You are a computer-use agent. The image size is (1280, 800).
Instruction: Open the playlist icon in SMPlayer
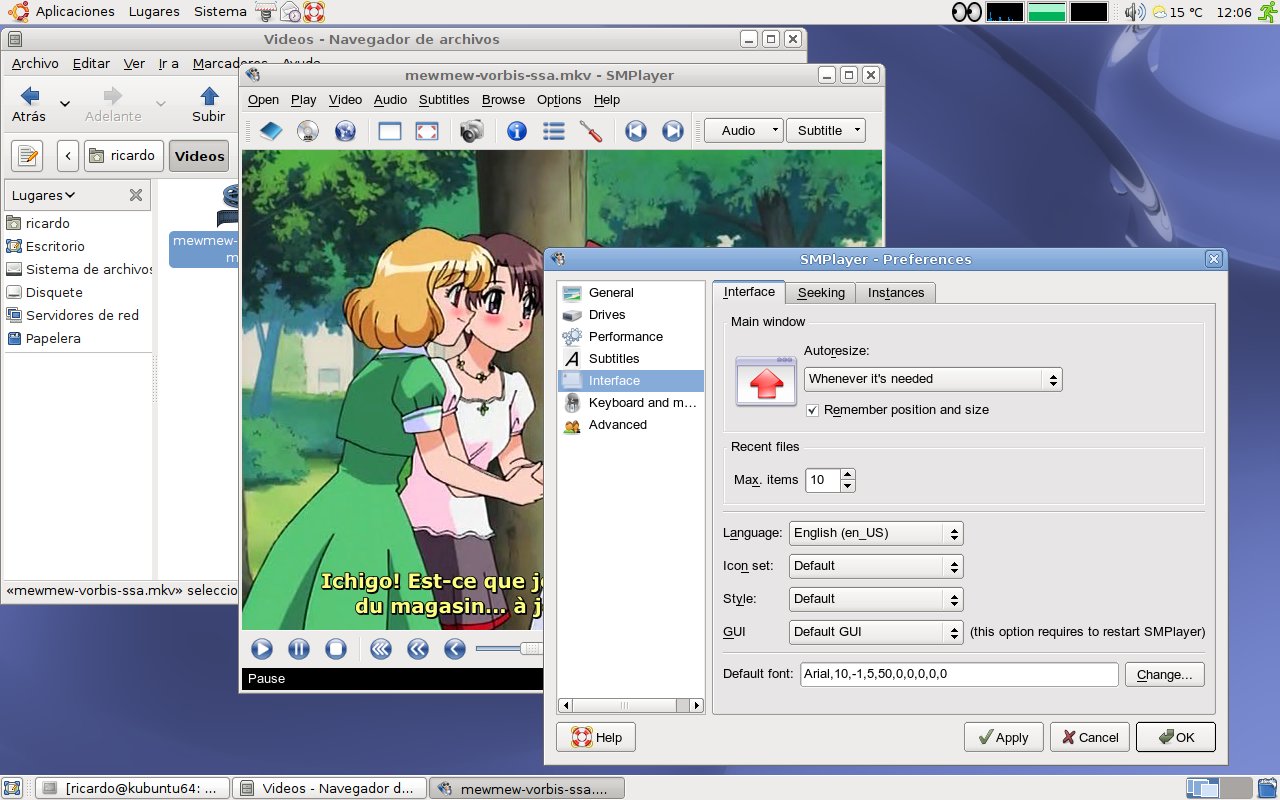pyautogui.click(x=554, y=131)
